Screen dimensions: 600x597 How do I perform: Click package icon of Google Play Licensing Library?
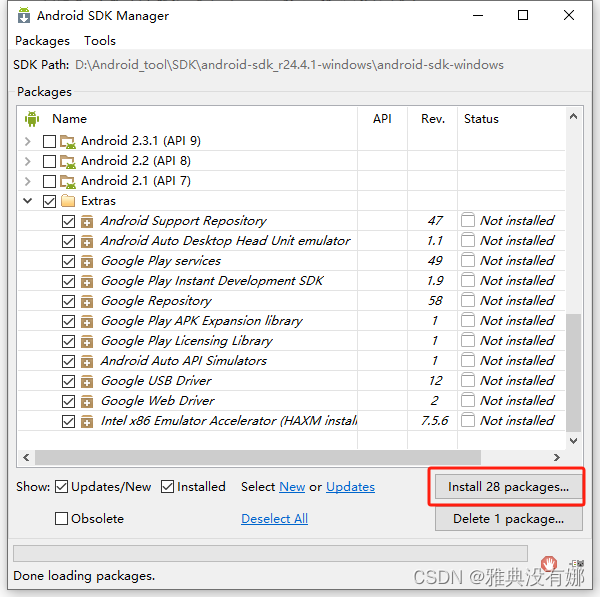(87, 341)
